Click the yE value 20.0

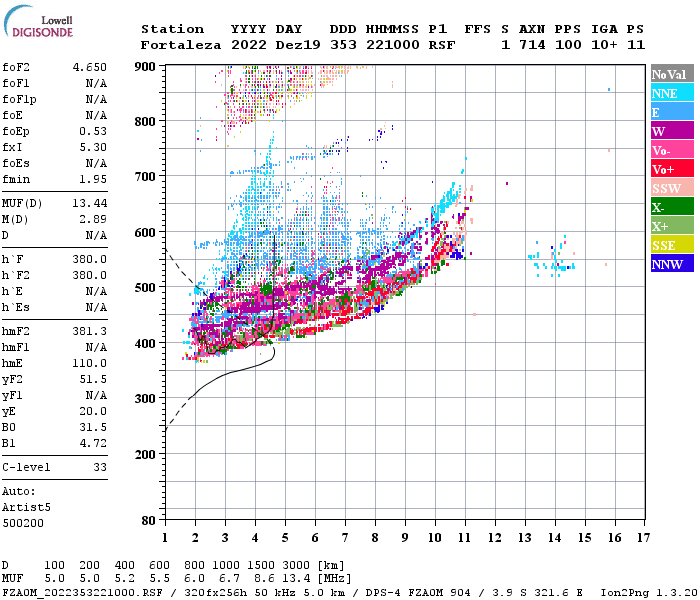(x=93, y=411)
